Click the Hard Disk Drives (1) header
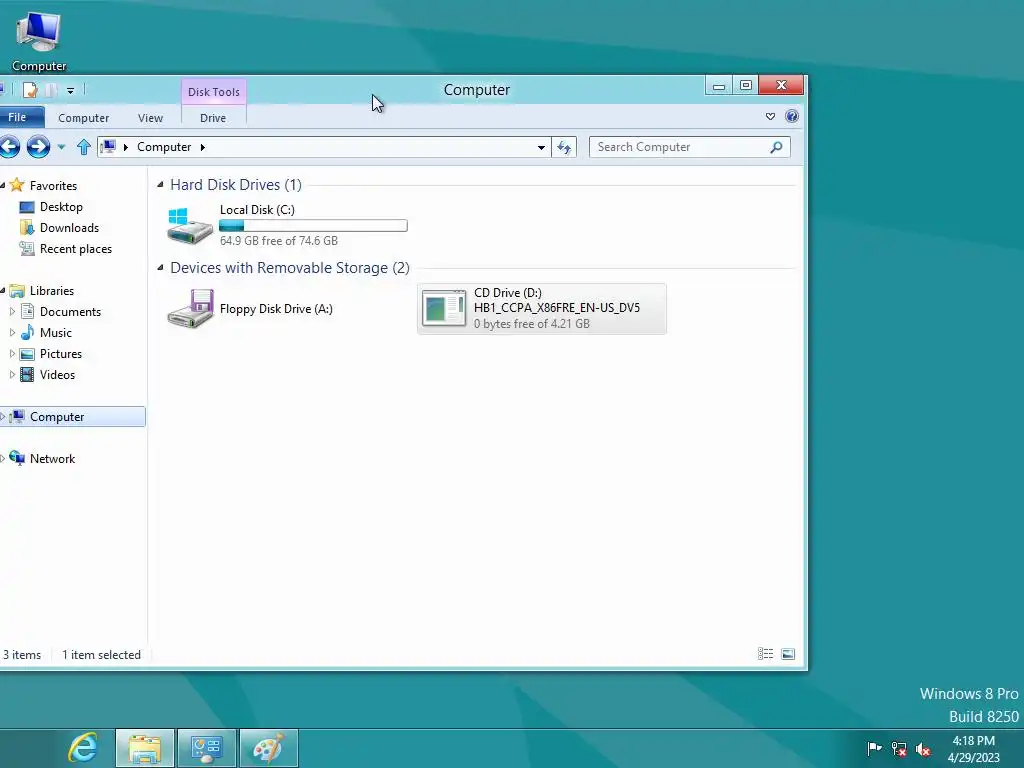The height and width of the screenshot is (768, 1024). pyautogui.click(x=236, y=185)
